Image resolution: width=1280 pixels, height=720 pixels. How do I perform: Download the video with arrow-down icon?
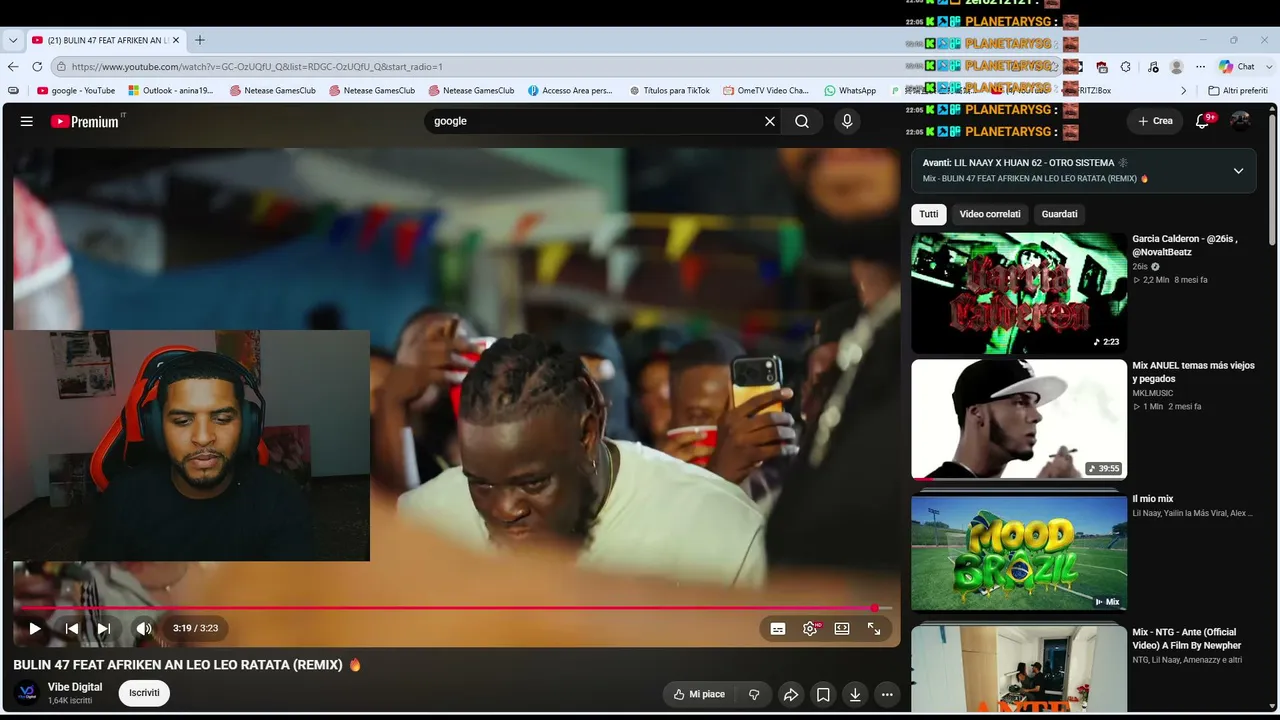coord(855,694)
